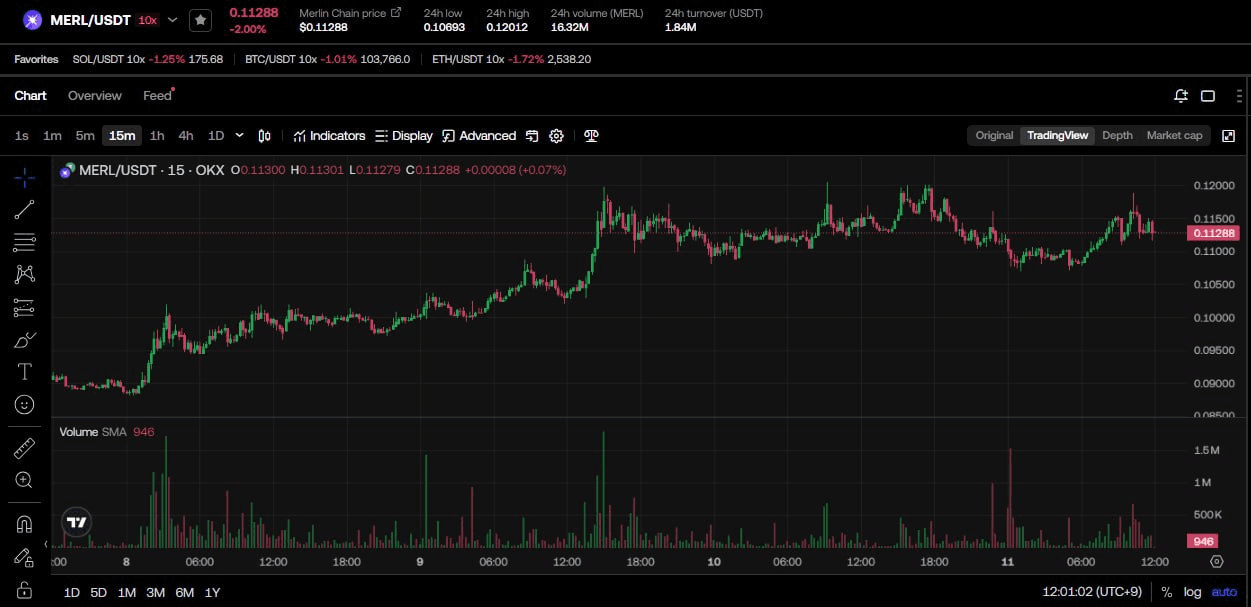Viewport: 1251px width, 607px height.
Task: Switch to the Overview tab
Action: tap(95, 96)
